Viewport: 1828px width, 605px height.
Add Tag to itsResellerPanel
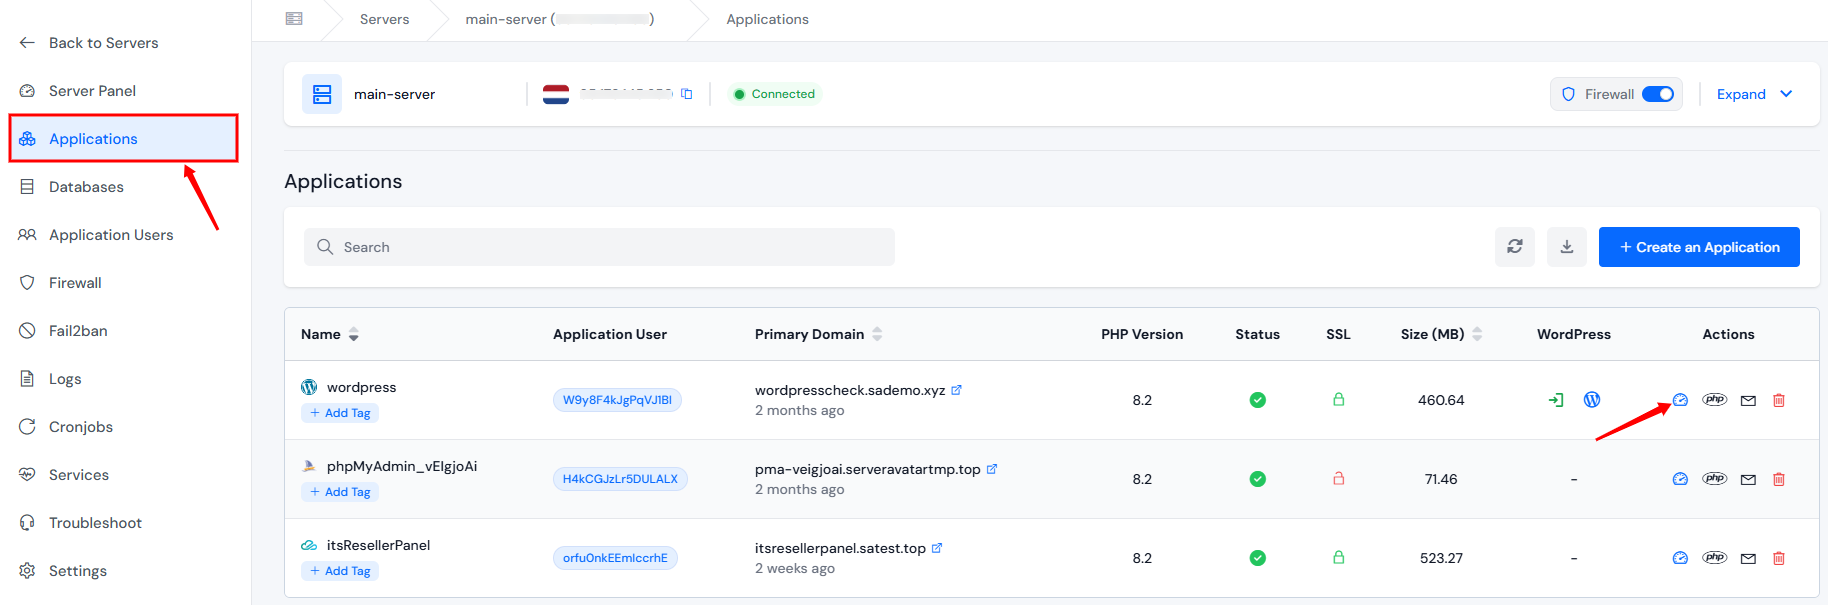tap(340, 571)
